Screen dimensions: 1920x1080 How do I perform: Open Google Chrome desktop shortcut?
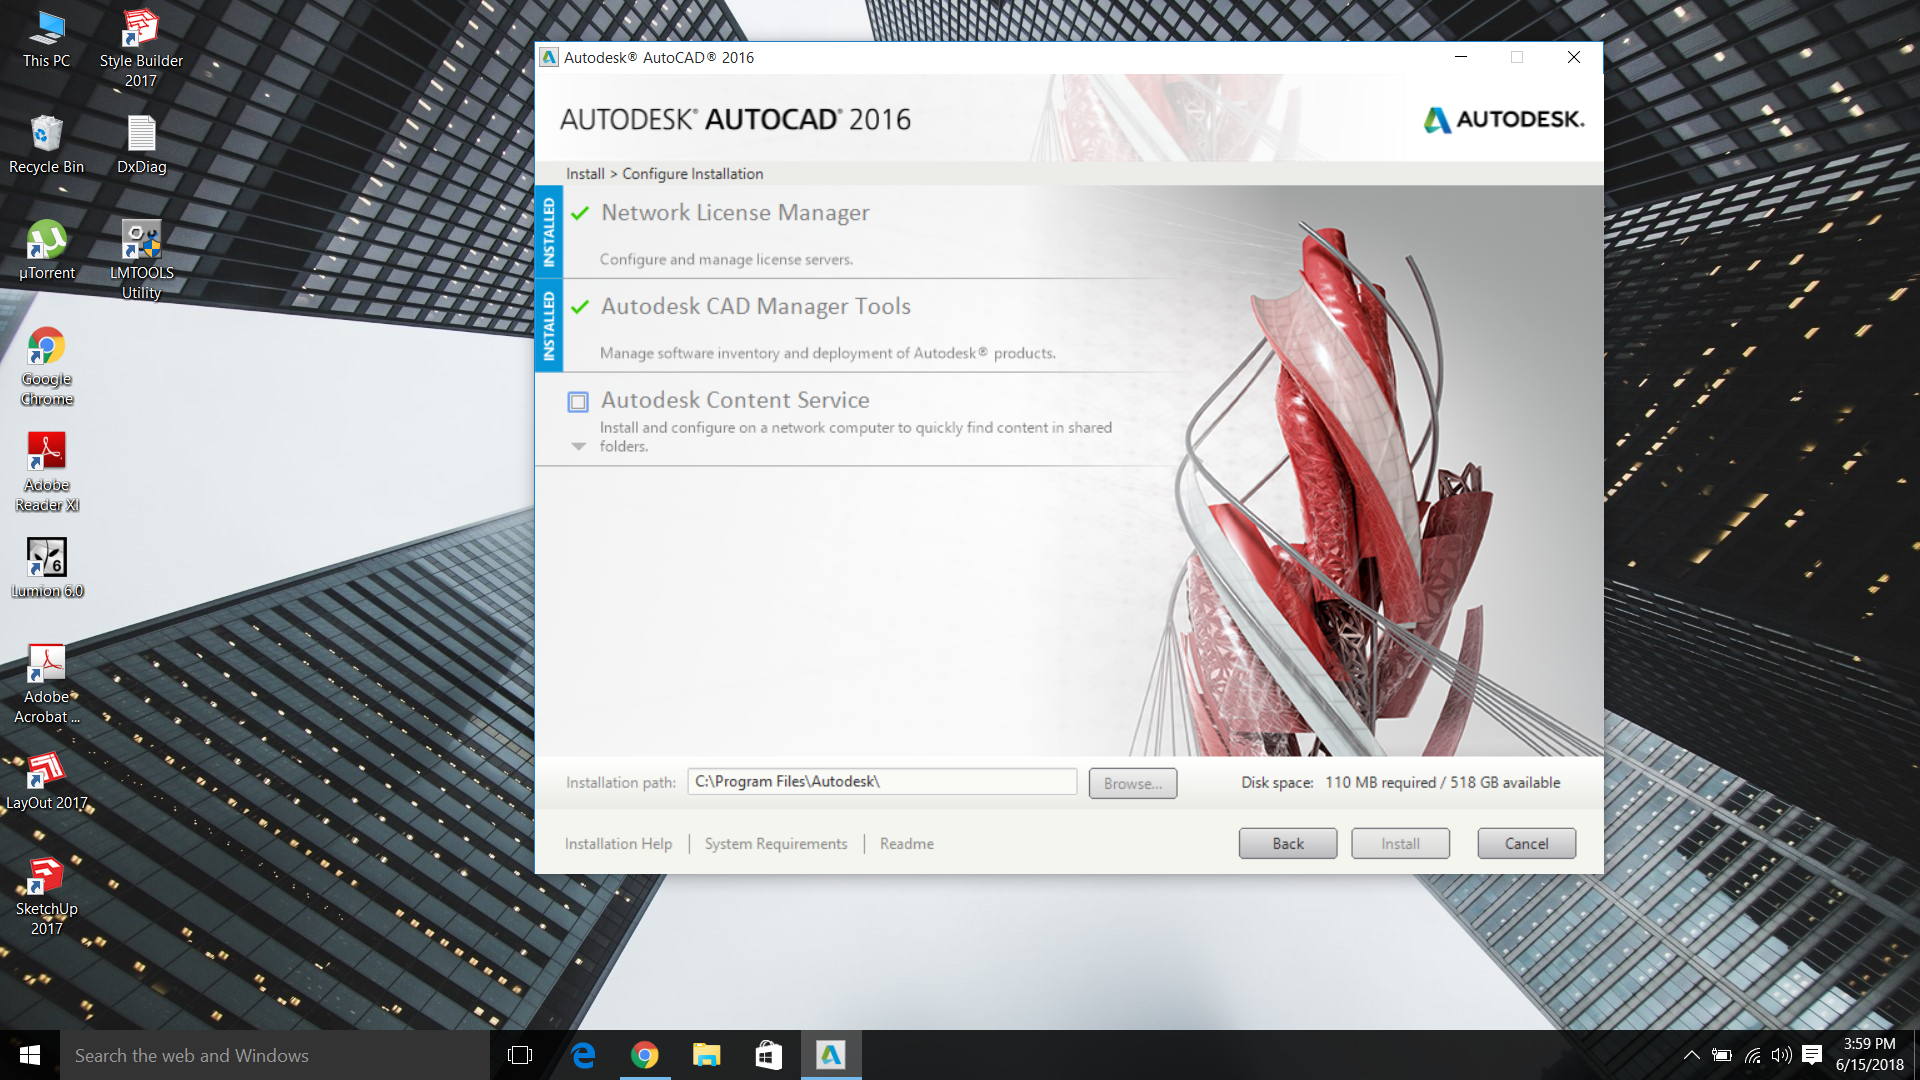tap(46, 366)
